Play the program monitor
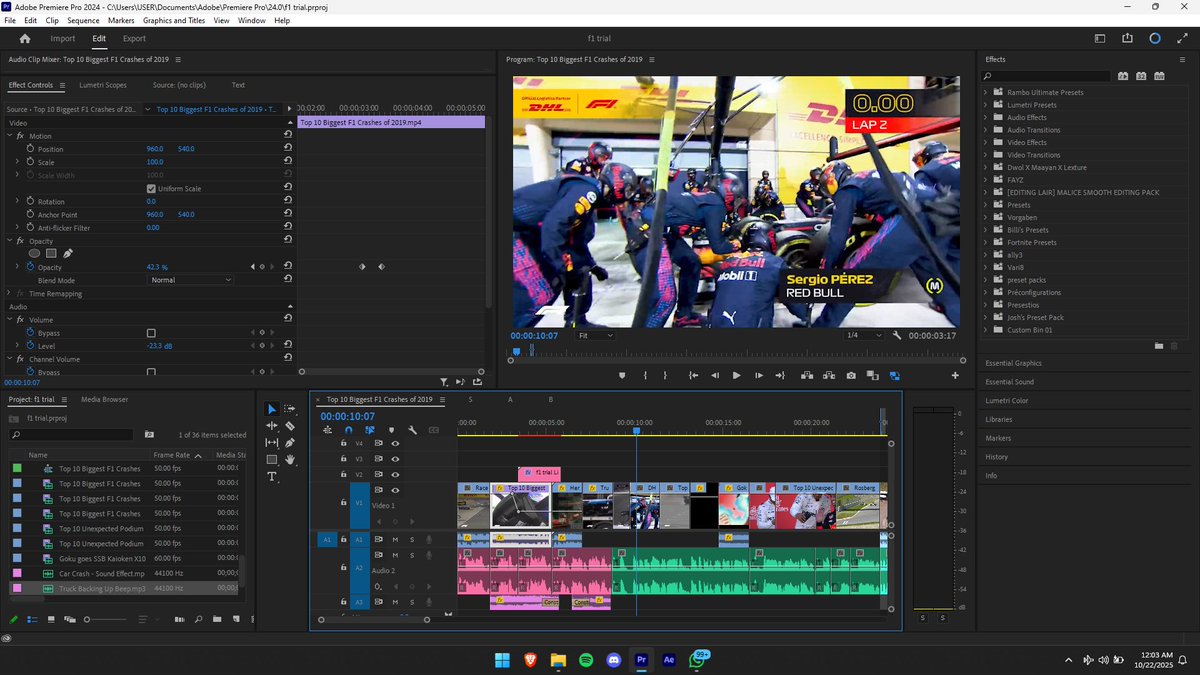The width and height of the screenshot is (1200, 675). point(737,375)
